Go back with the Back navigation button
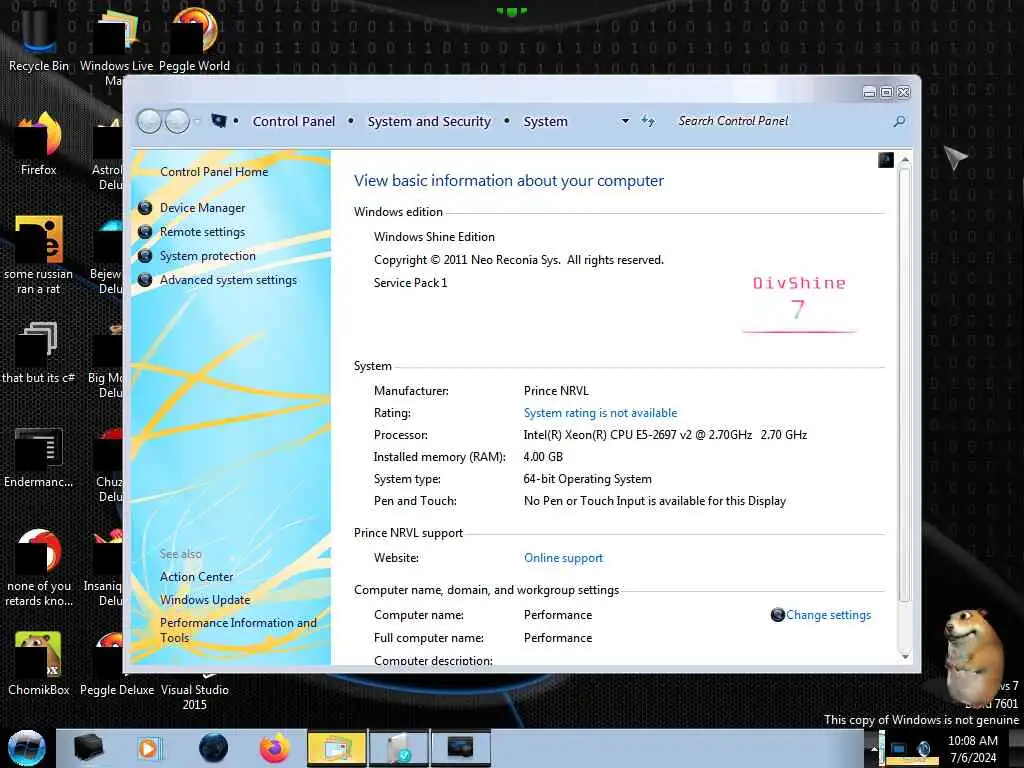The height and width of the screenshot is (768, 1024). (x=149, y=121)
